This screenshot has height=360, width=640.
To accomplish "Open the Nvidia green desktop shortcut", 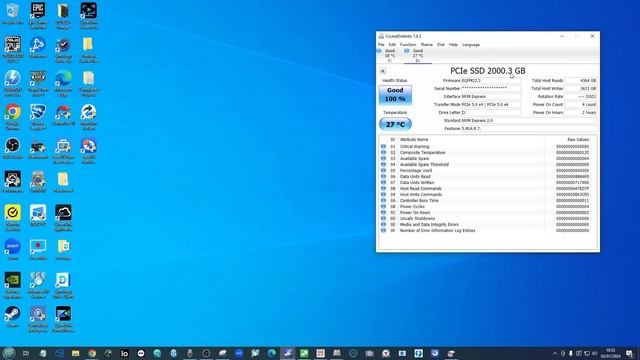I will 13,284.
